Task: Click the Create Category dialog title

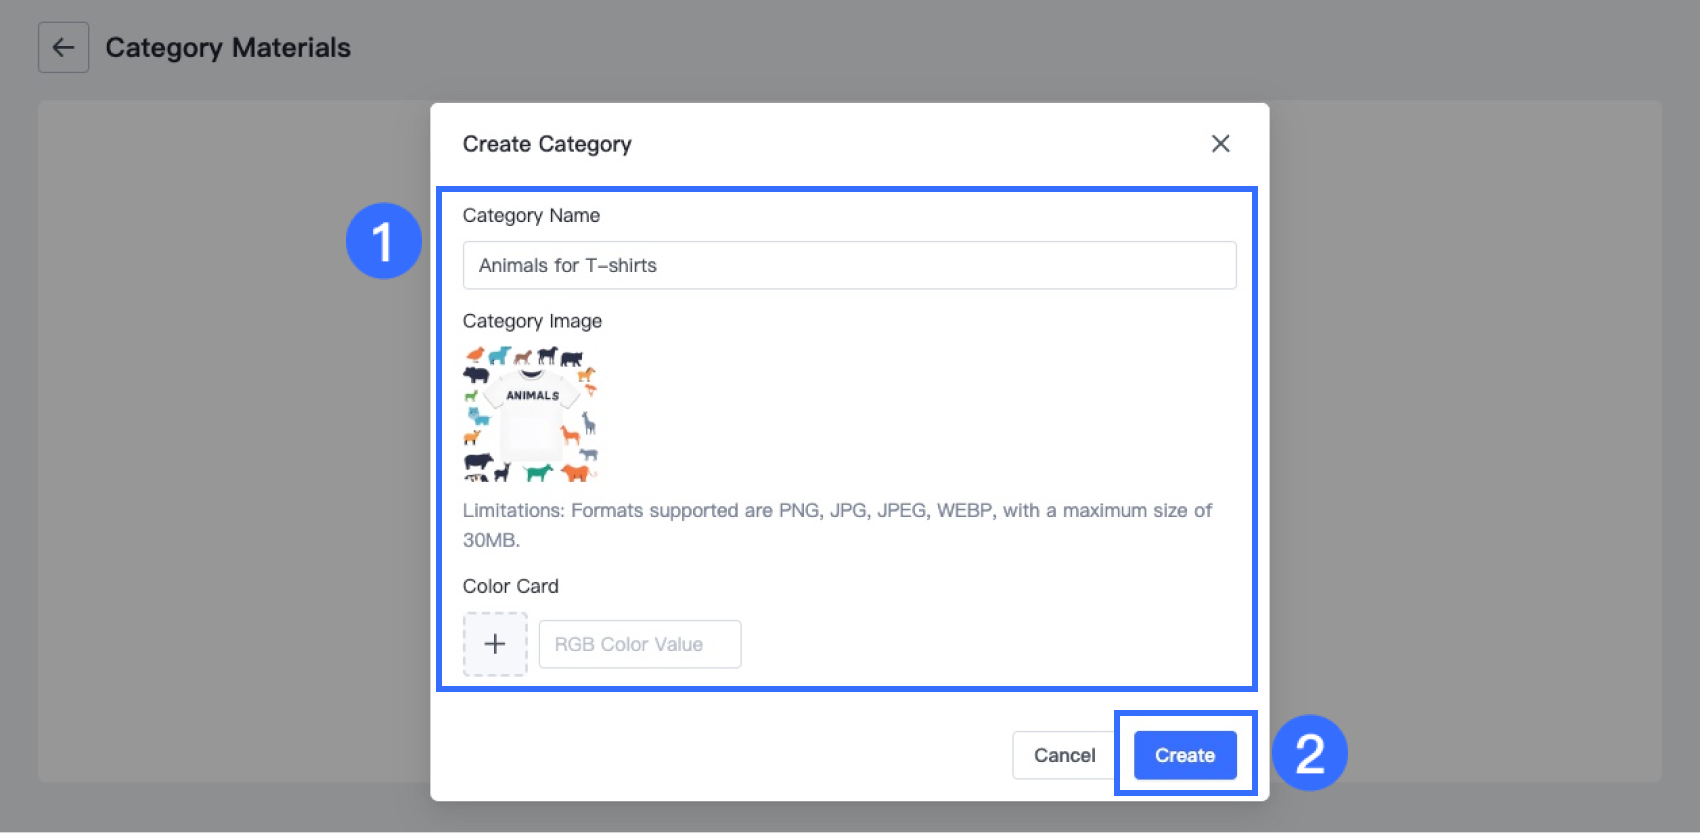Action: click(547, 144)
